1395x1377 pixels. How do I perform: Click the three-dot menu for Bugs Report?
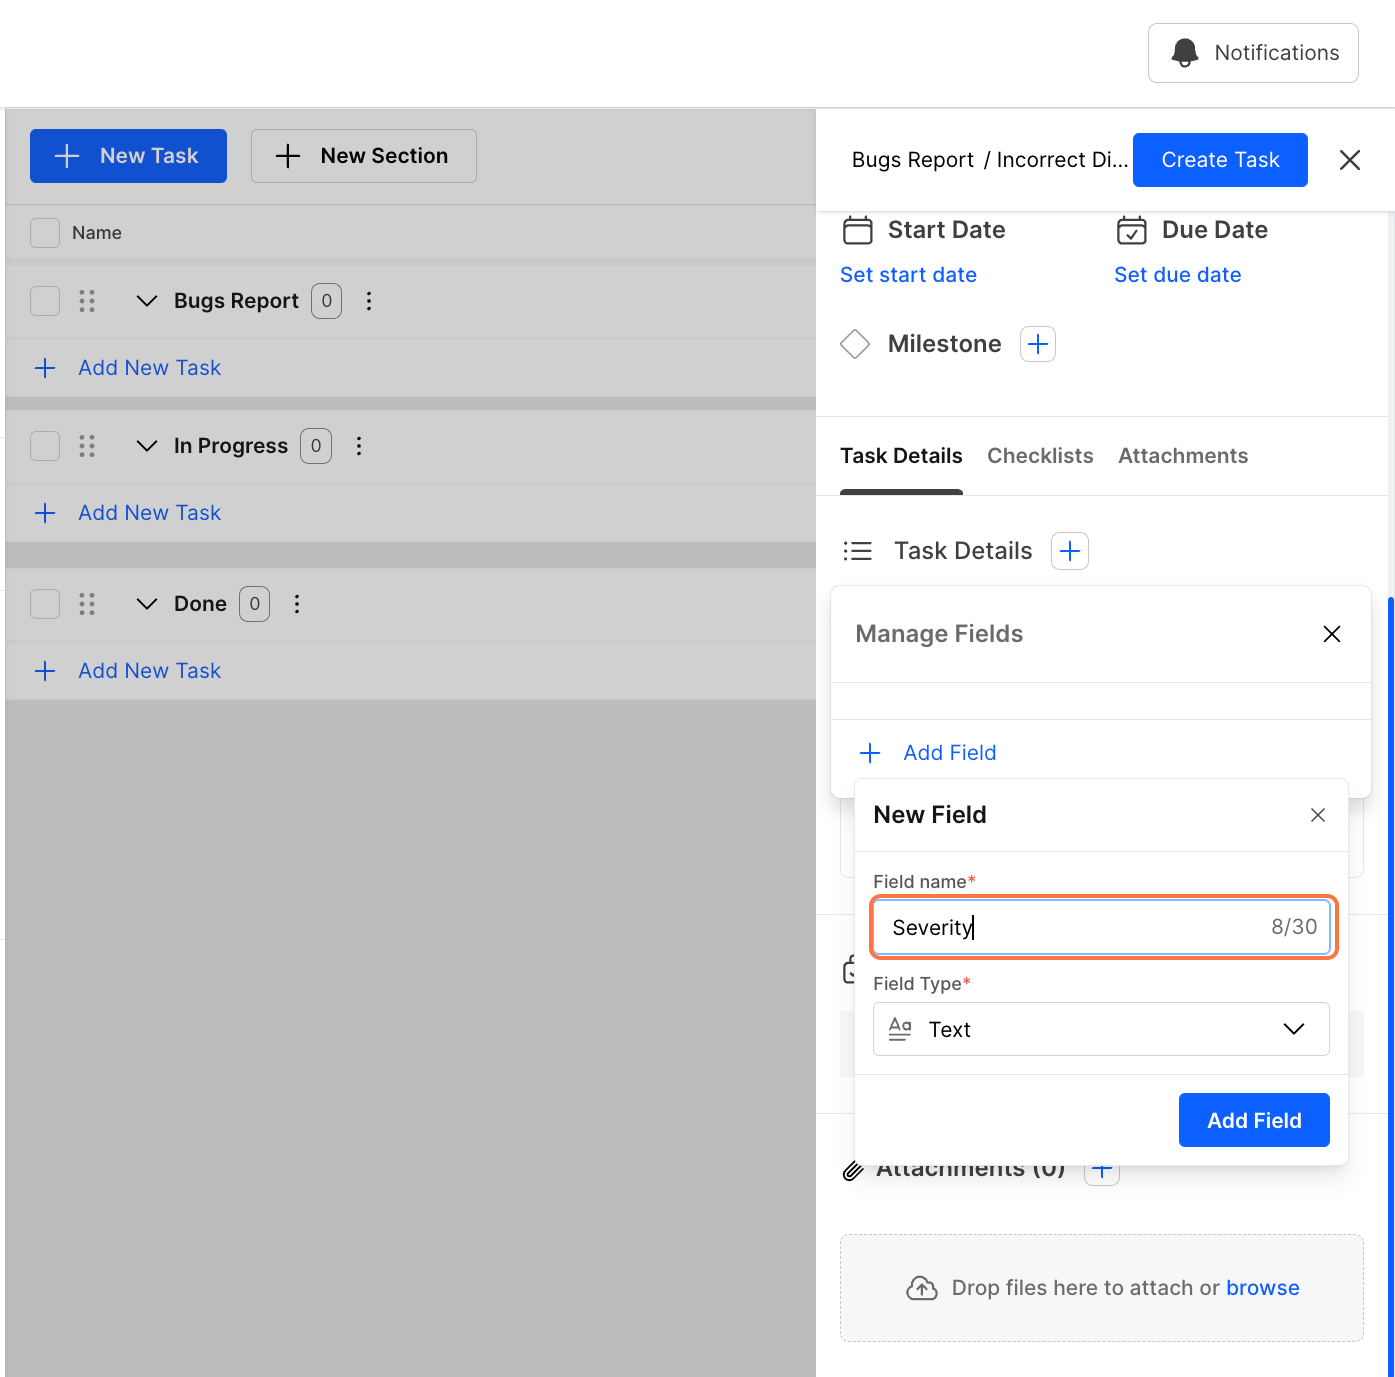click(x=369, y=301)
